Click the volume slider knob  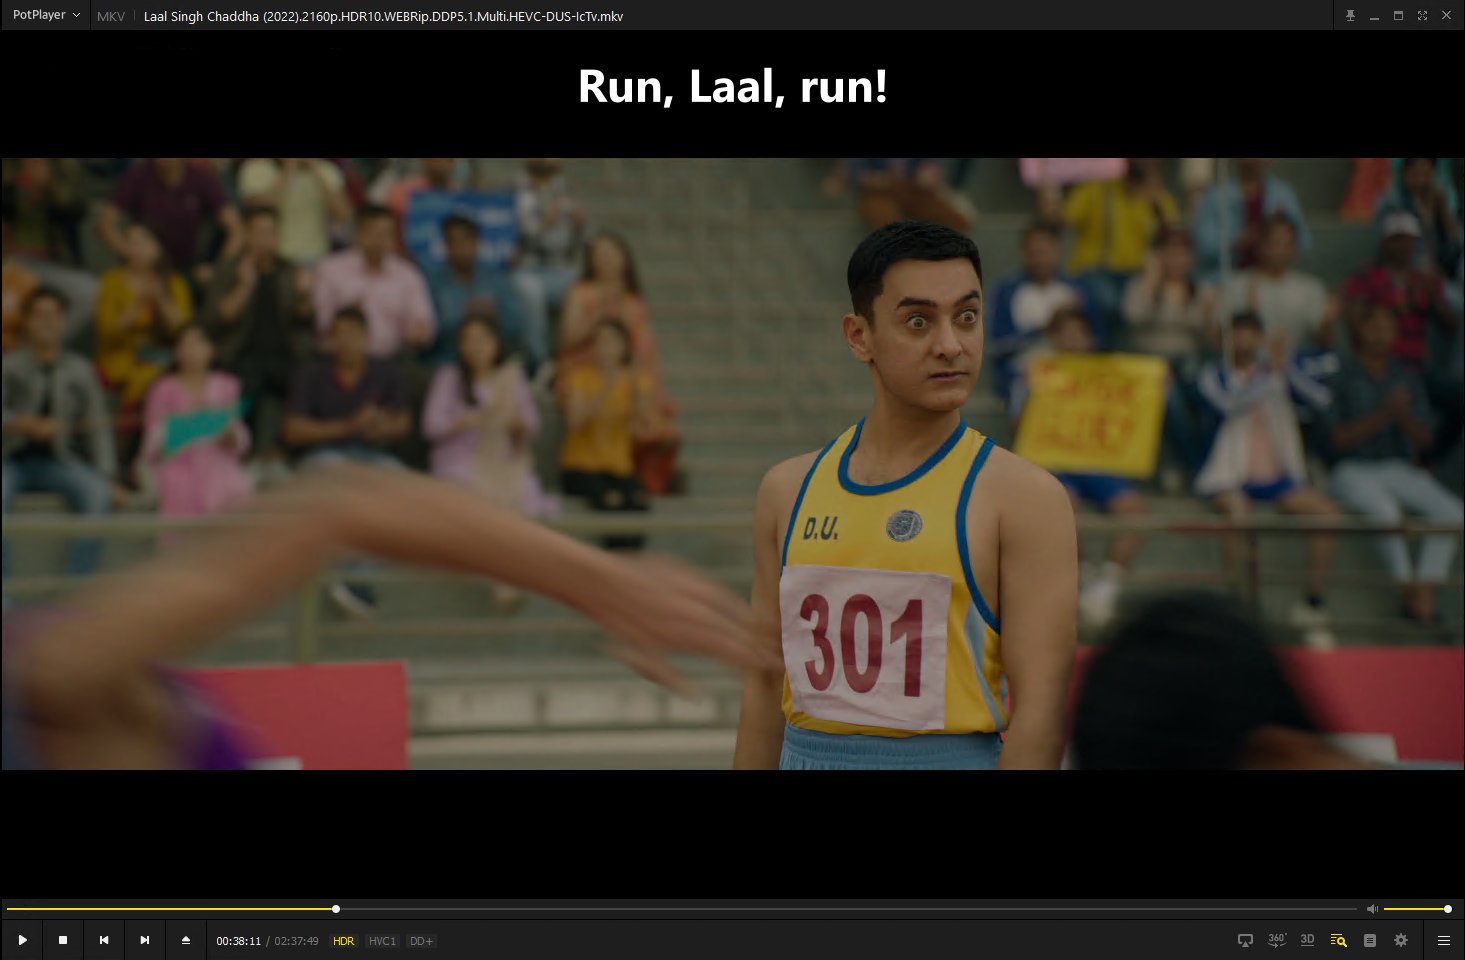[x=1447, y=909]
